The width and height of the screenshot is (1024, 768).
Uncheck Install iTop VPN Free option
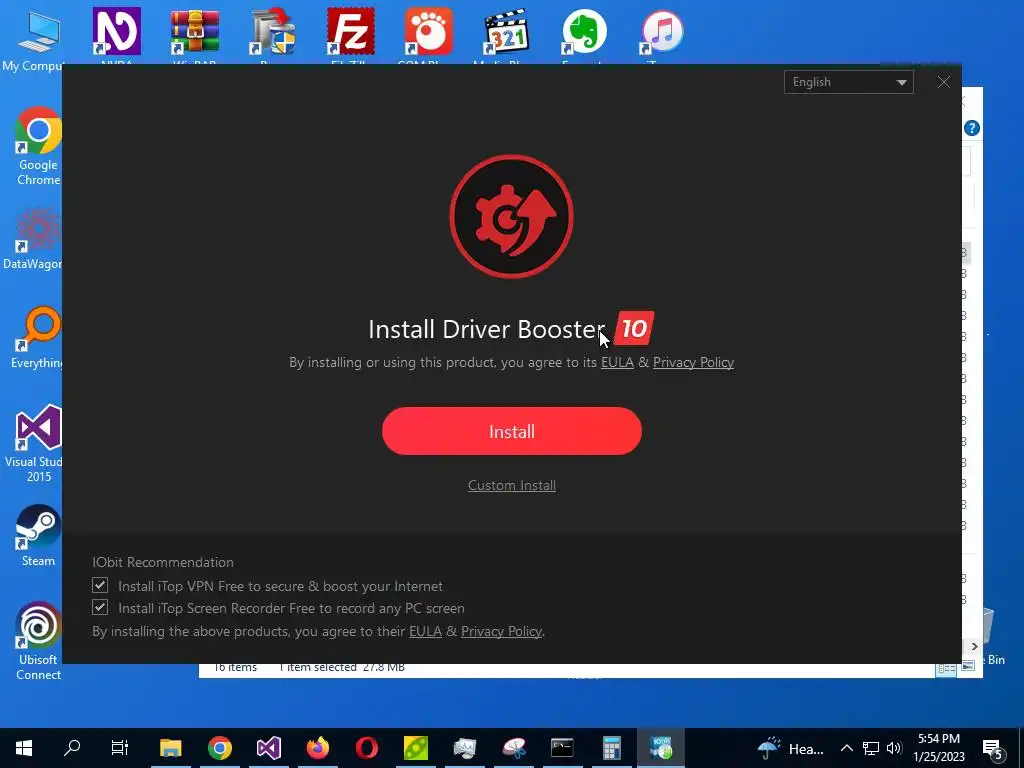coord(100,585)
